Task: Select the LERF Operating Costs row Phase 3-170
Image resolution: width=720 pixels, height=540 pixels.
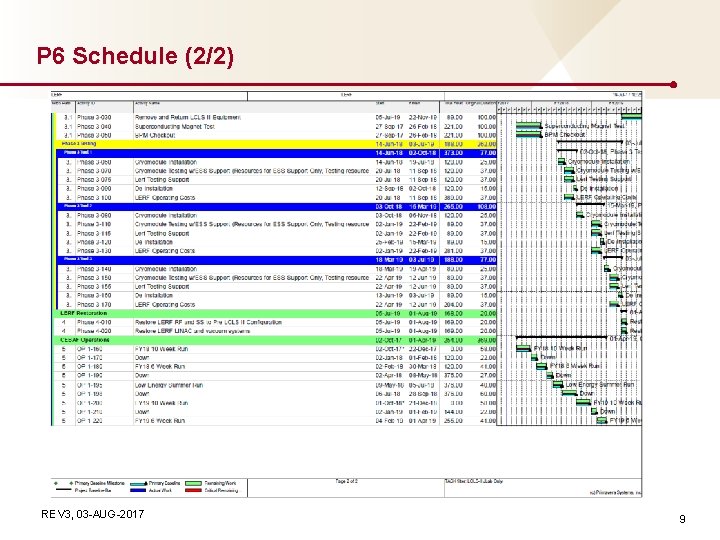Action: coord(276,304)
